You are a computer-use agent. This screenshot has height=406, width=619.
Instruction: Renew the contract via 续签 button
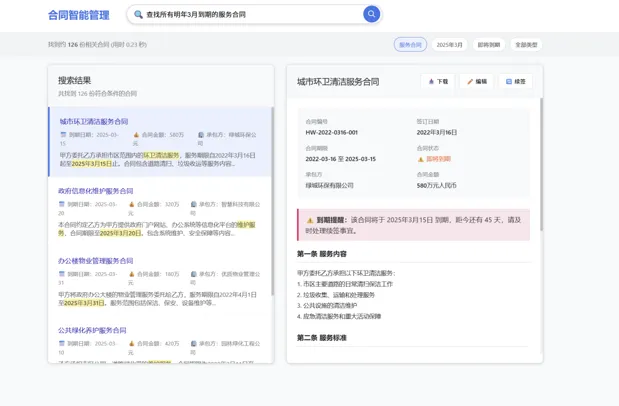(x=515, y=81)
